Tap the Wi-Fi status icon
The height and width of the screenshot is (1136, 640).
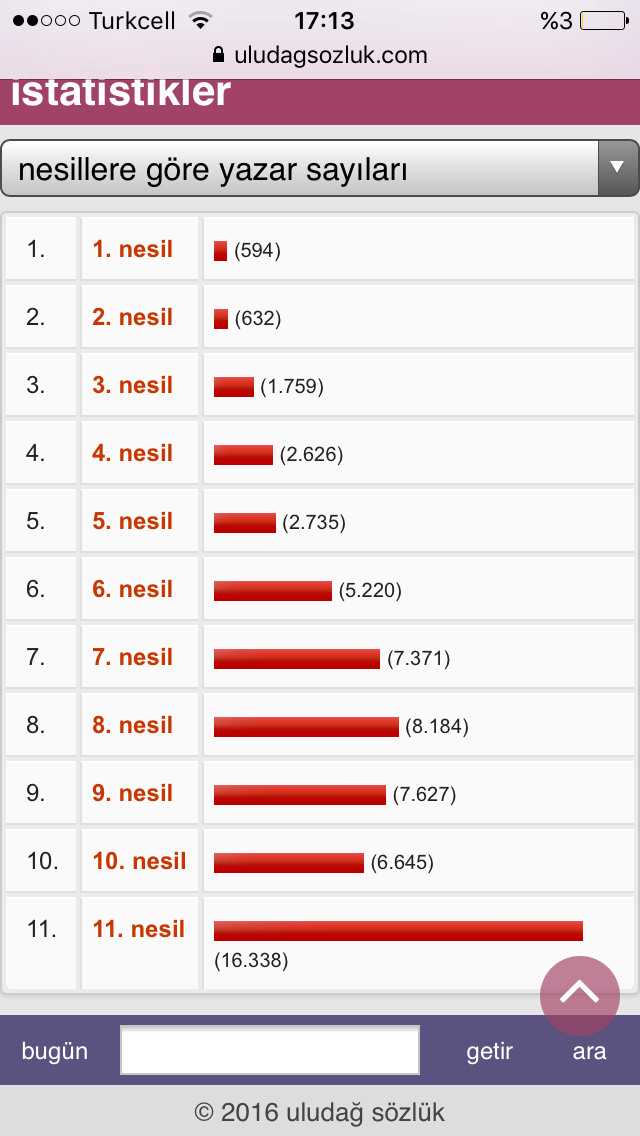click(201, 20)
